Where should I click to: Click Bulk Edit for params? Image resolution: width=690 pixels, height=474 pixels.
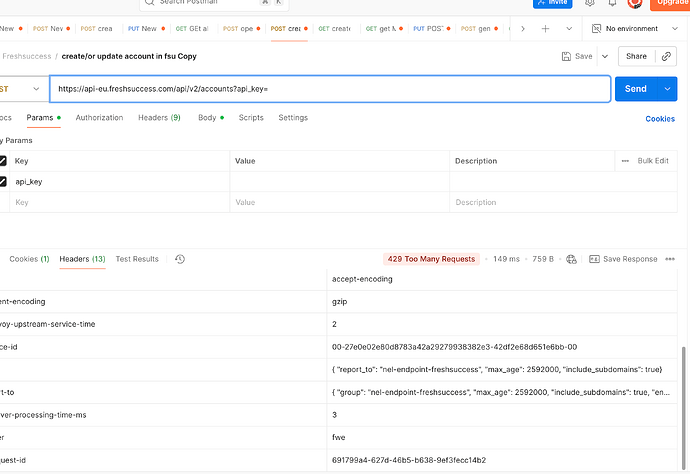click(x=653, y=161)
